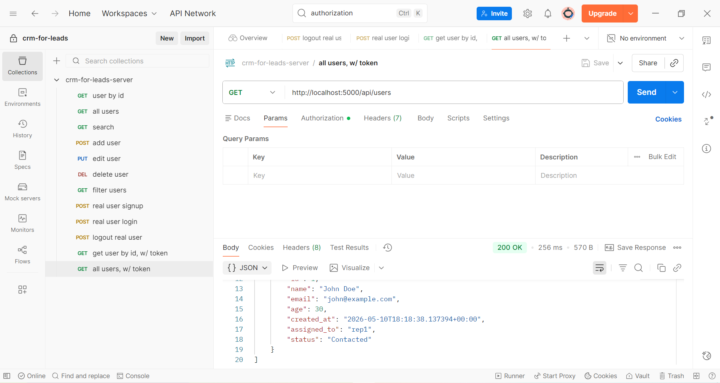The image size is (720, 383).
Task: Switch to the Headers (7) request tab
Action: (382, 118)
